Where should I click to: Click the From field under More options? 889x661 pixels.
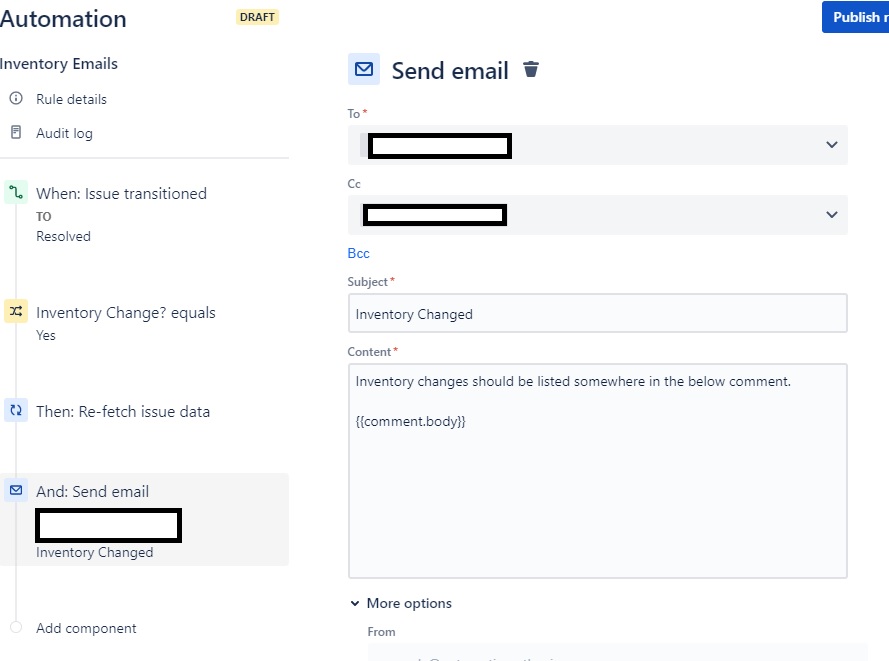[617, 652]
